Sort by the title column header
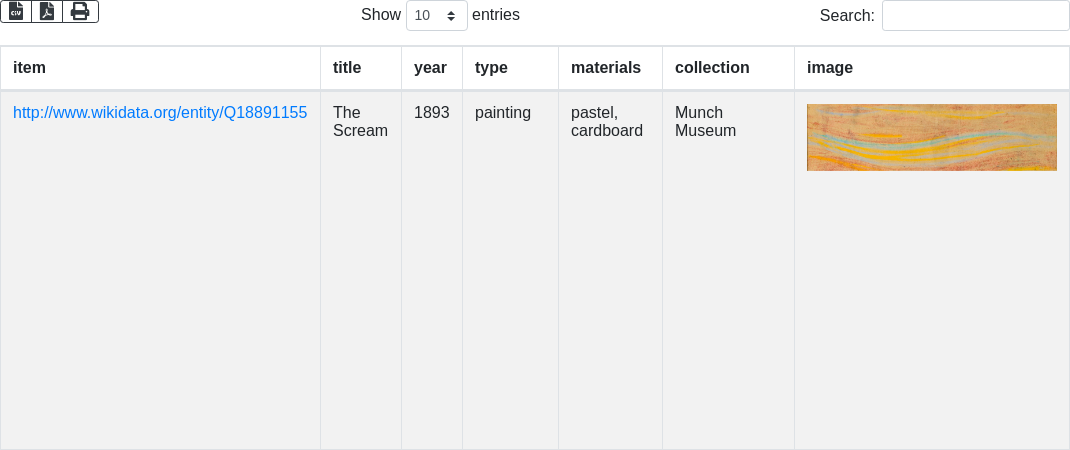This screenshot has width=1070, height=450. [x=347, y=68]
